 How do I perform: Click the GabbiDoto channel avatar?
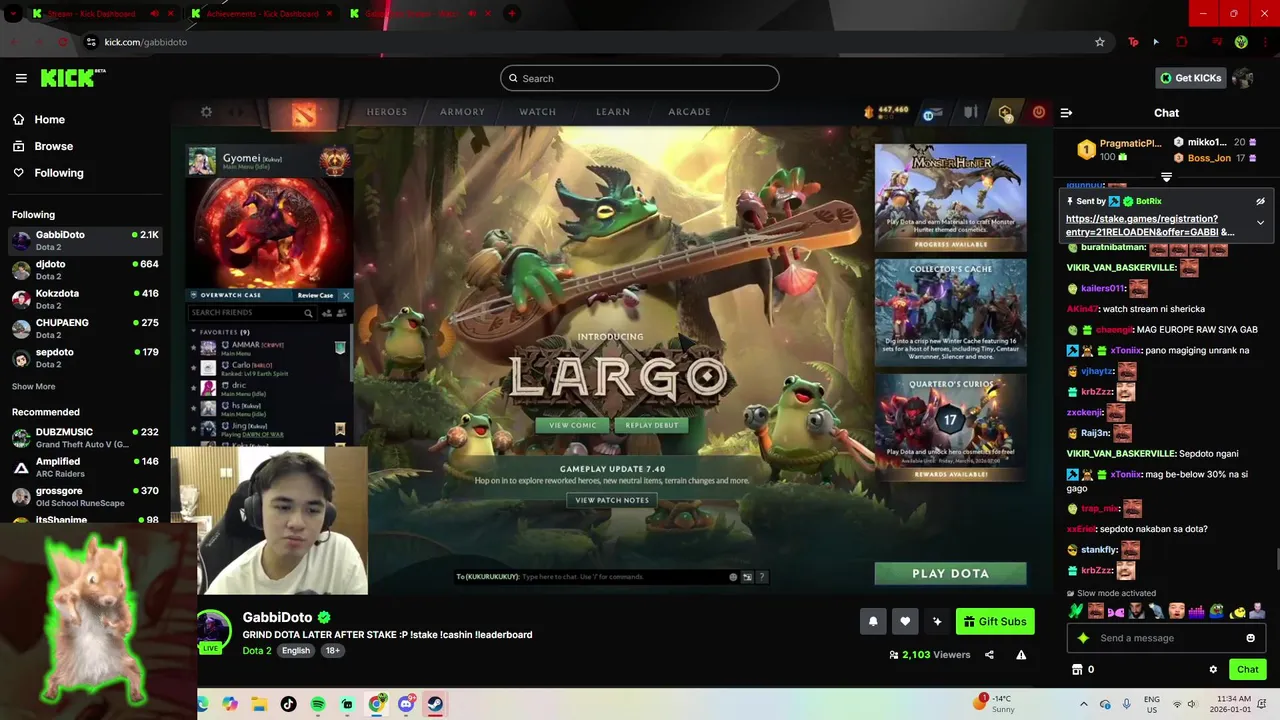(x=212, y=631)
